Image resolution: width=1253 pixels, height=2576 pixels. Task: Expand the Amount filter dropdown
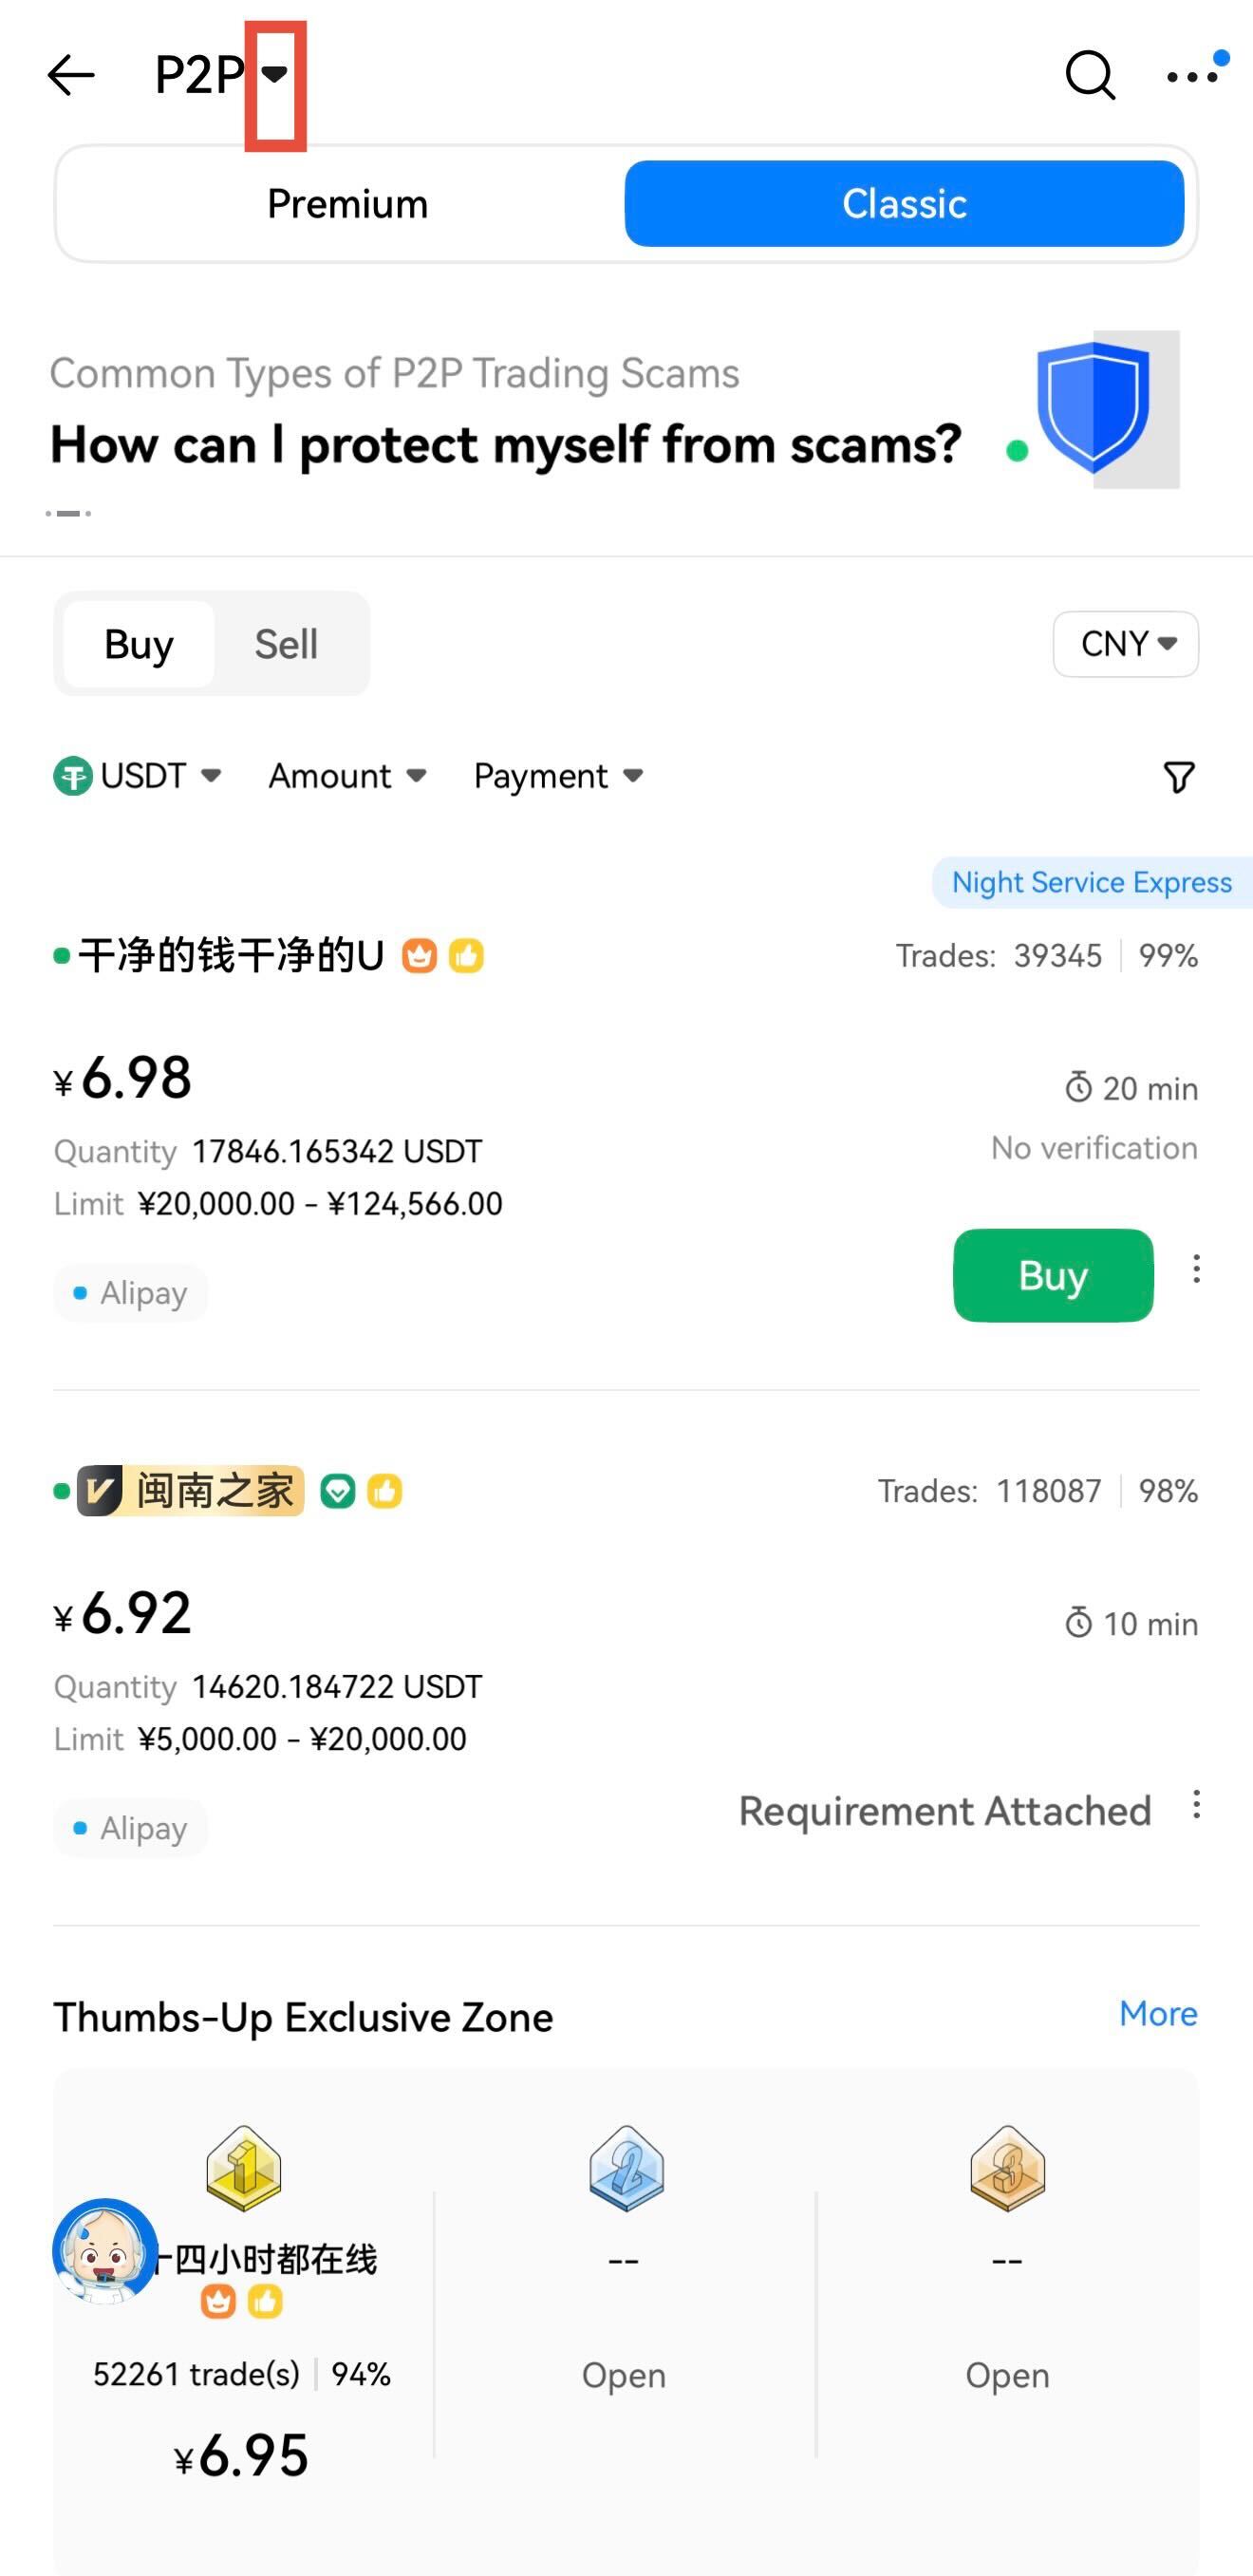347,776
